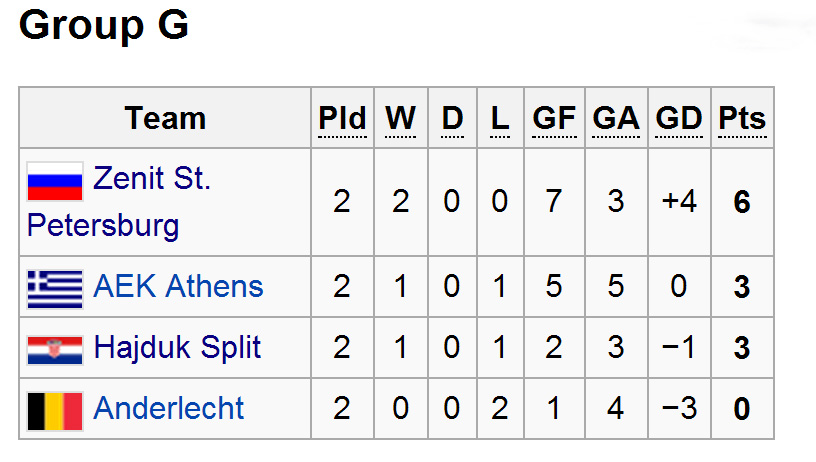Follow the Hajduk Split link
This screenshot has width=816, height=462.
(x=177, y=348)
